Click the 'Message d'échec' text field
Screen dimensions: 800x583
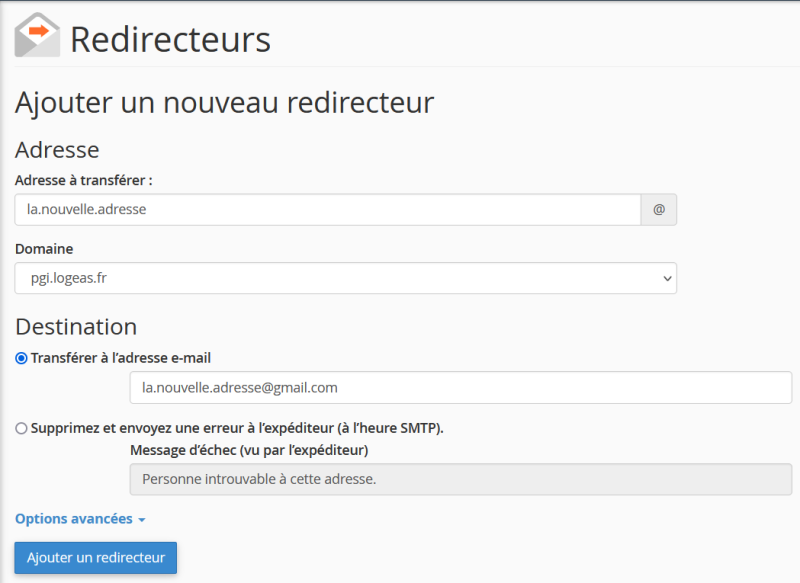pos(460,479)
